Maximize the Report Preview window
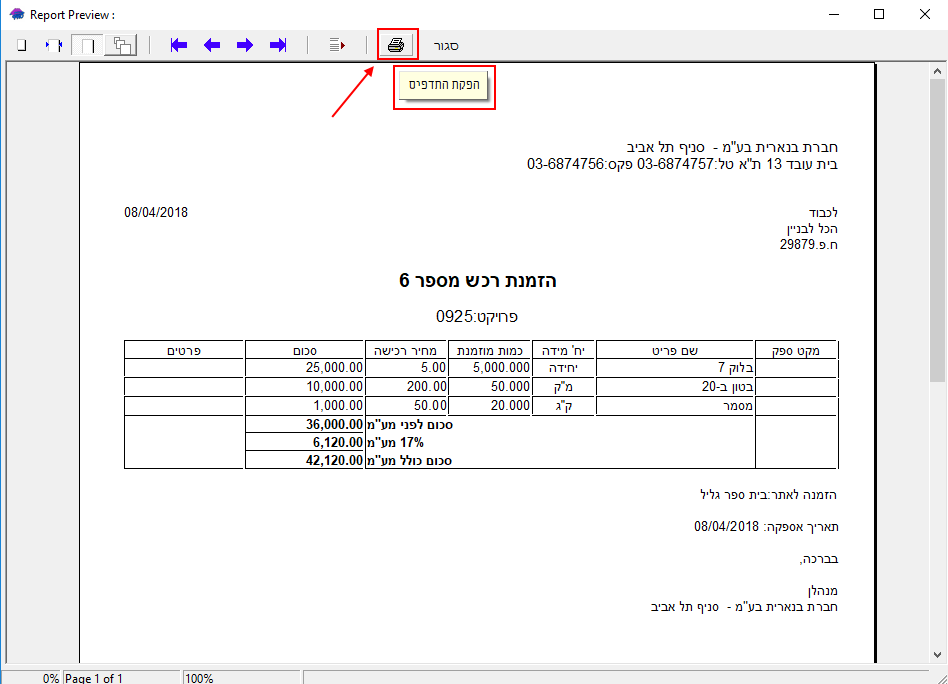The height and width of the screenshot is (684, 948). coord(879,14)
